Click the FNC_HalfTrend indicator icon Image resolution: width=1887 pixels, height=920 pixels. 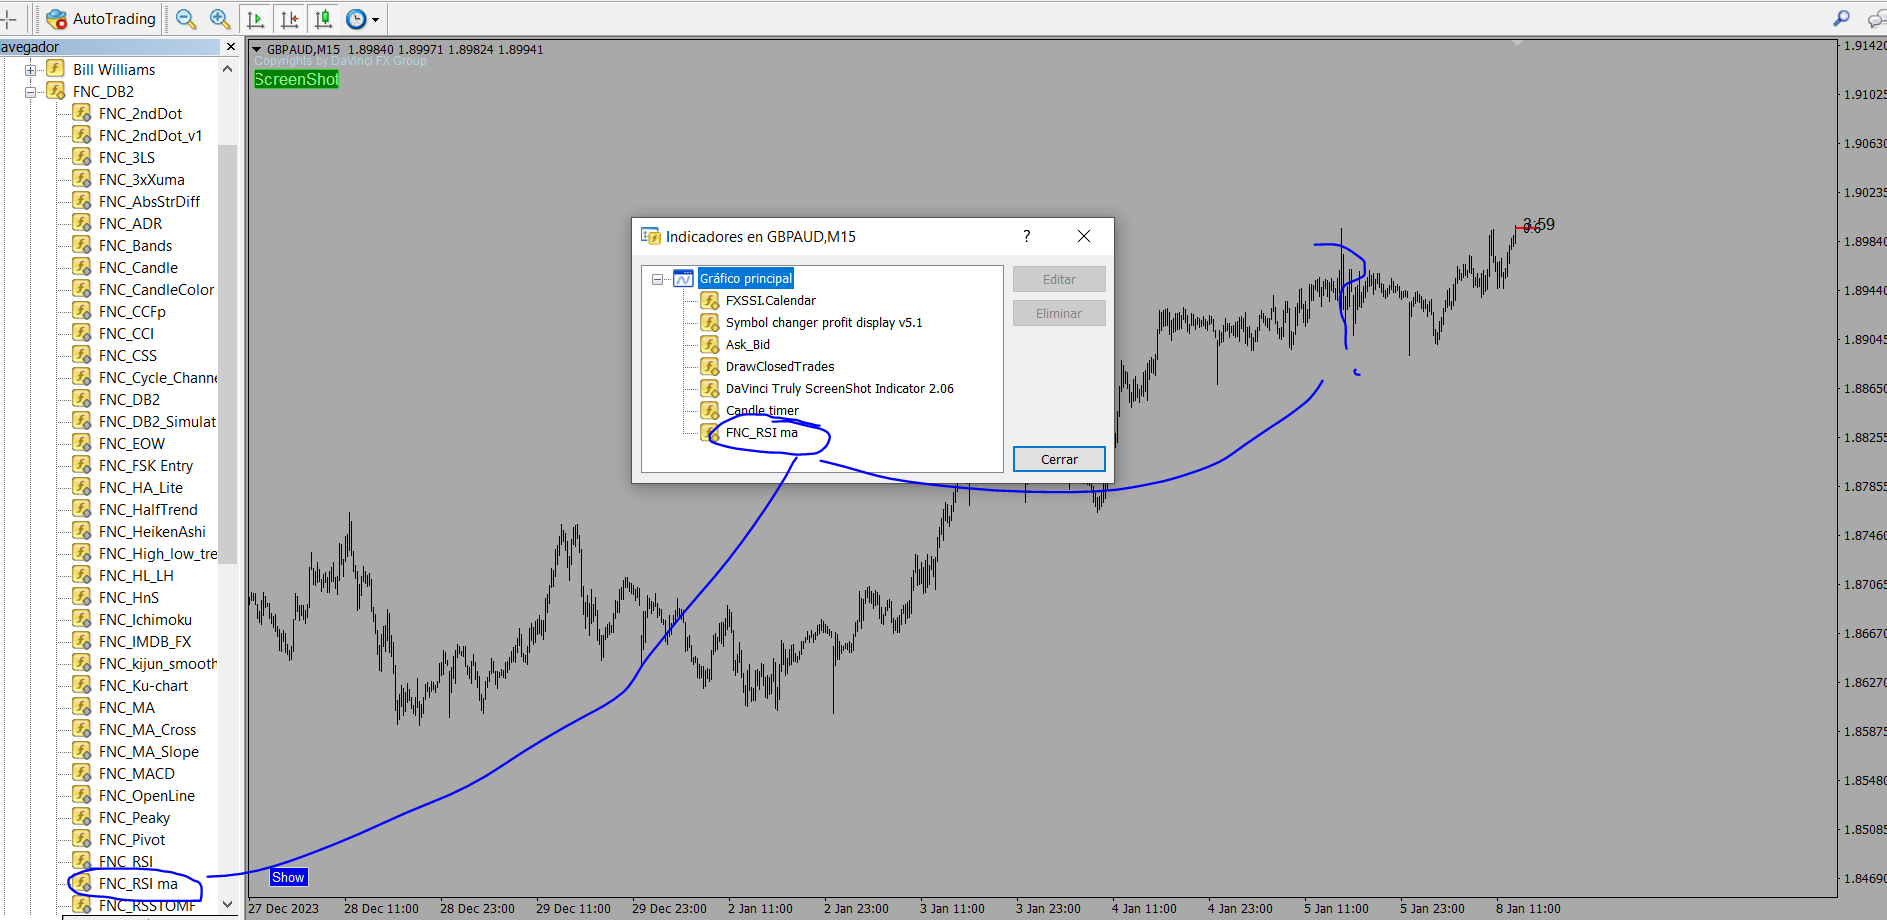click(82, 509)
